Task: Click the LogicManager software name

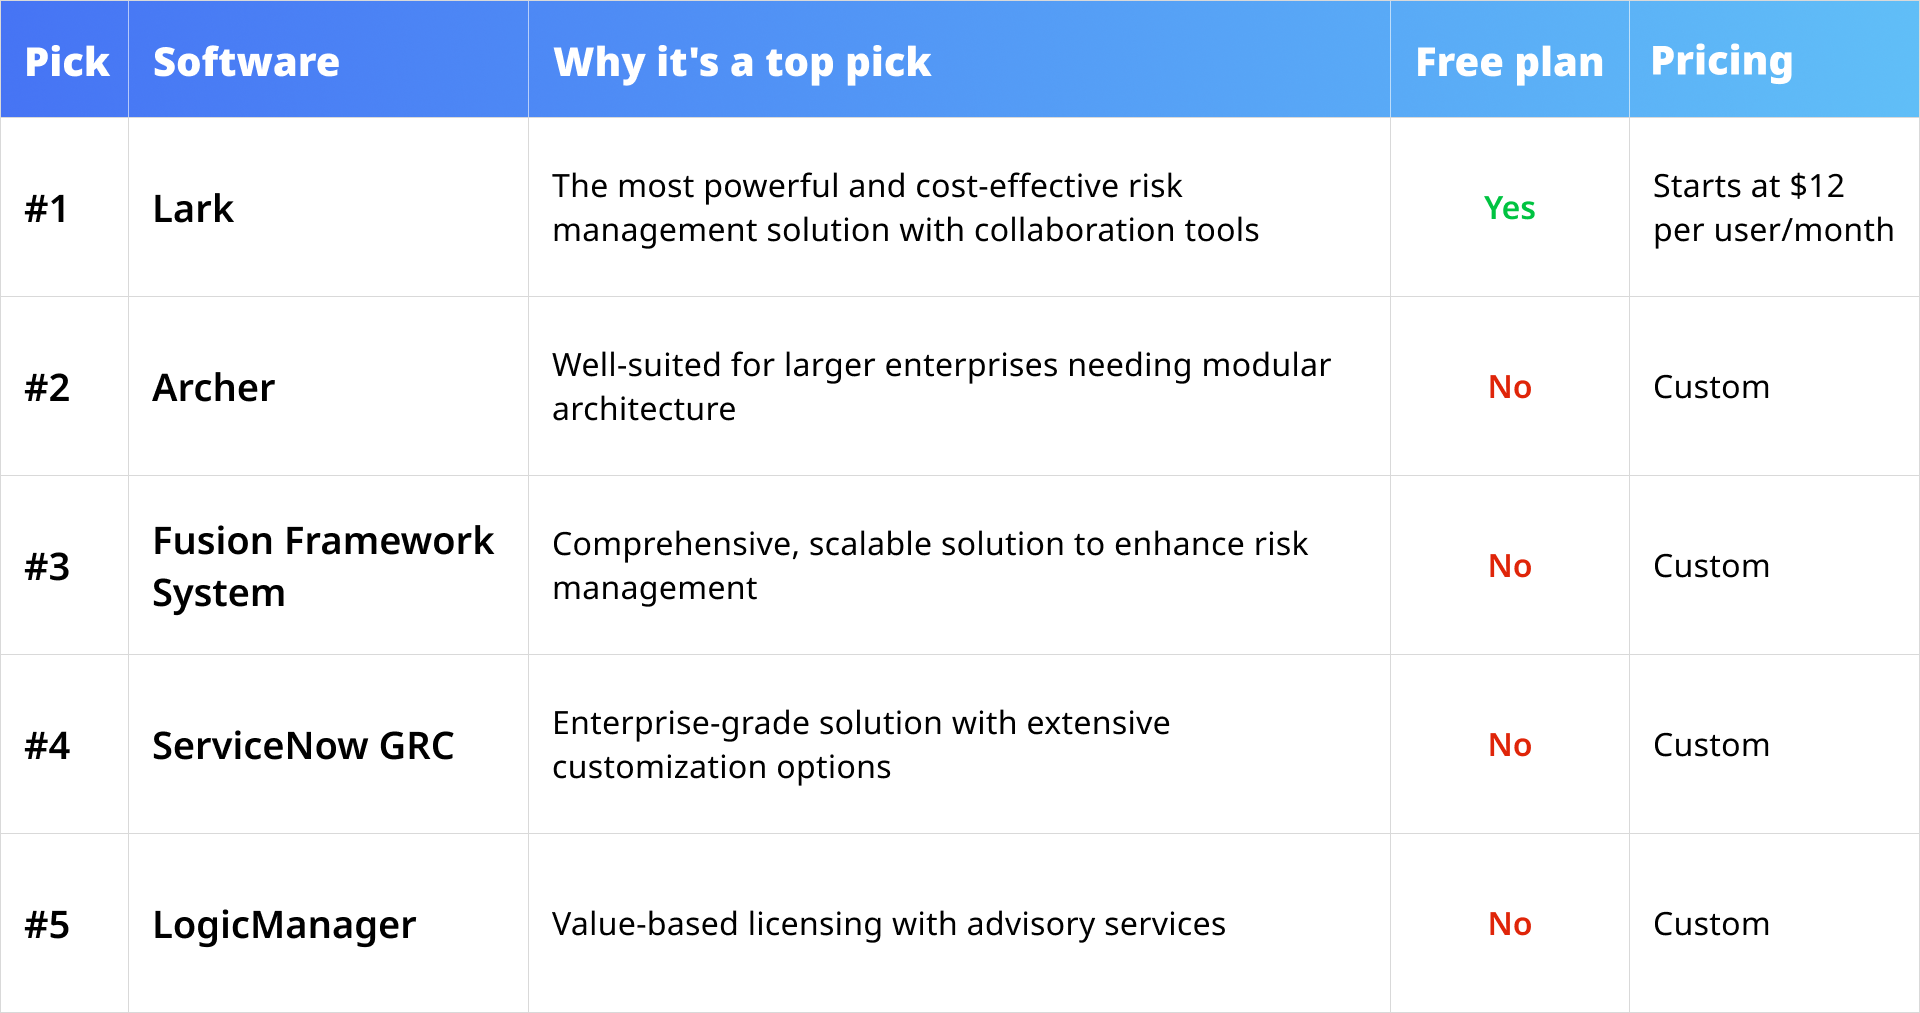Action: 284,924
